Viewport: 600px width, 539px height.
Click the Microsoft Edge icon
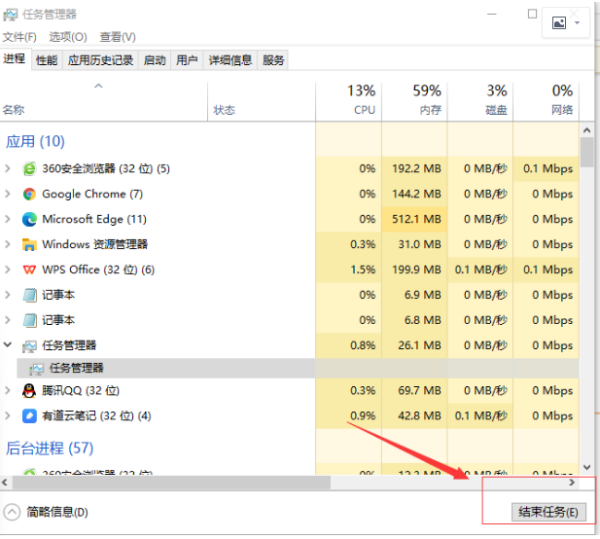[x=29, y=219]
